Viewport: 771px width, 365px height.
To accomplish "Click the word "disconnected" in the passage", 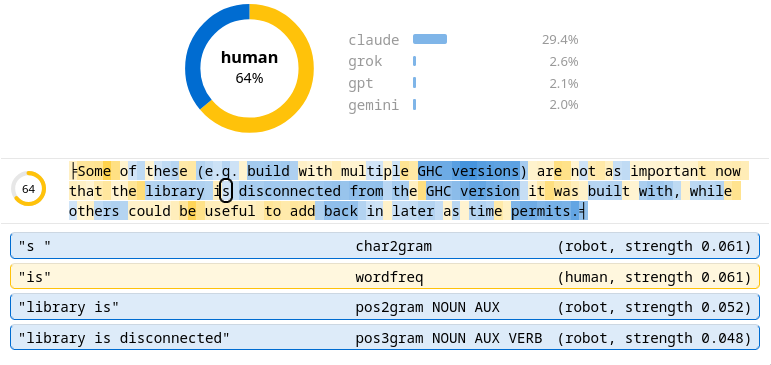I will (x=289, y=191).
